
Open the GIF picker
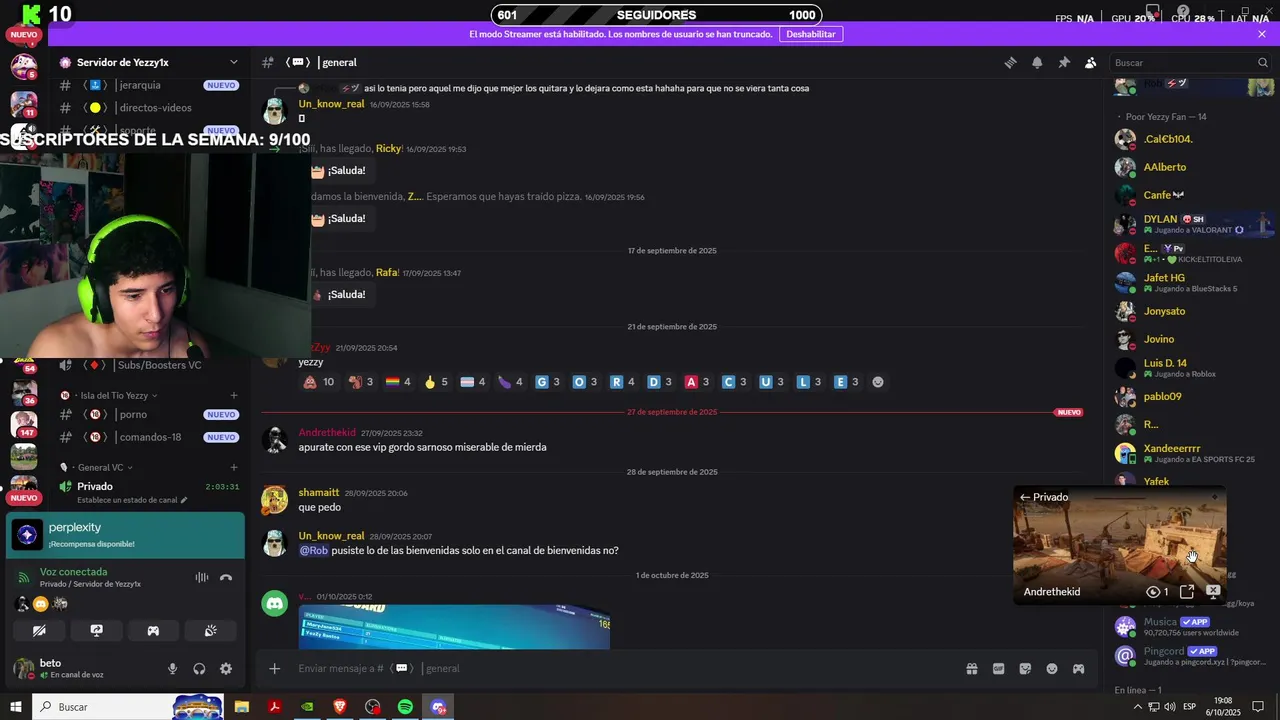(x=998, y=668)
